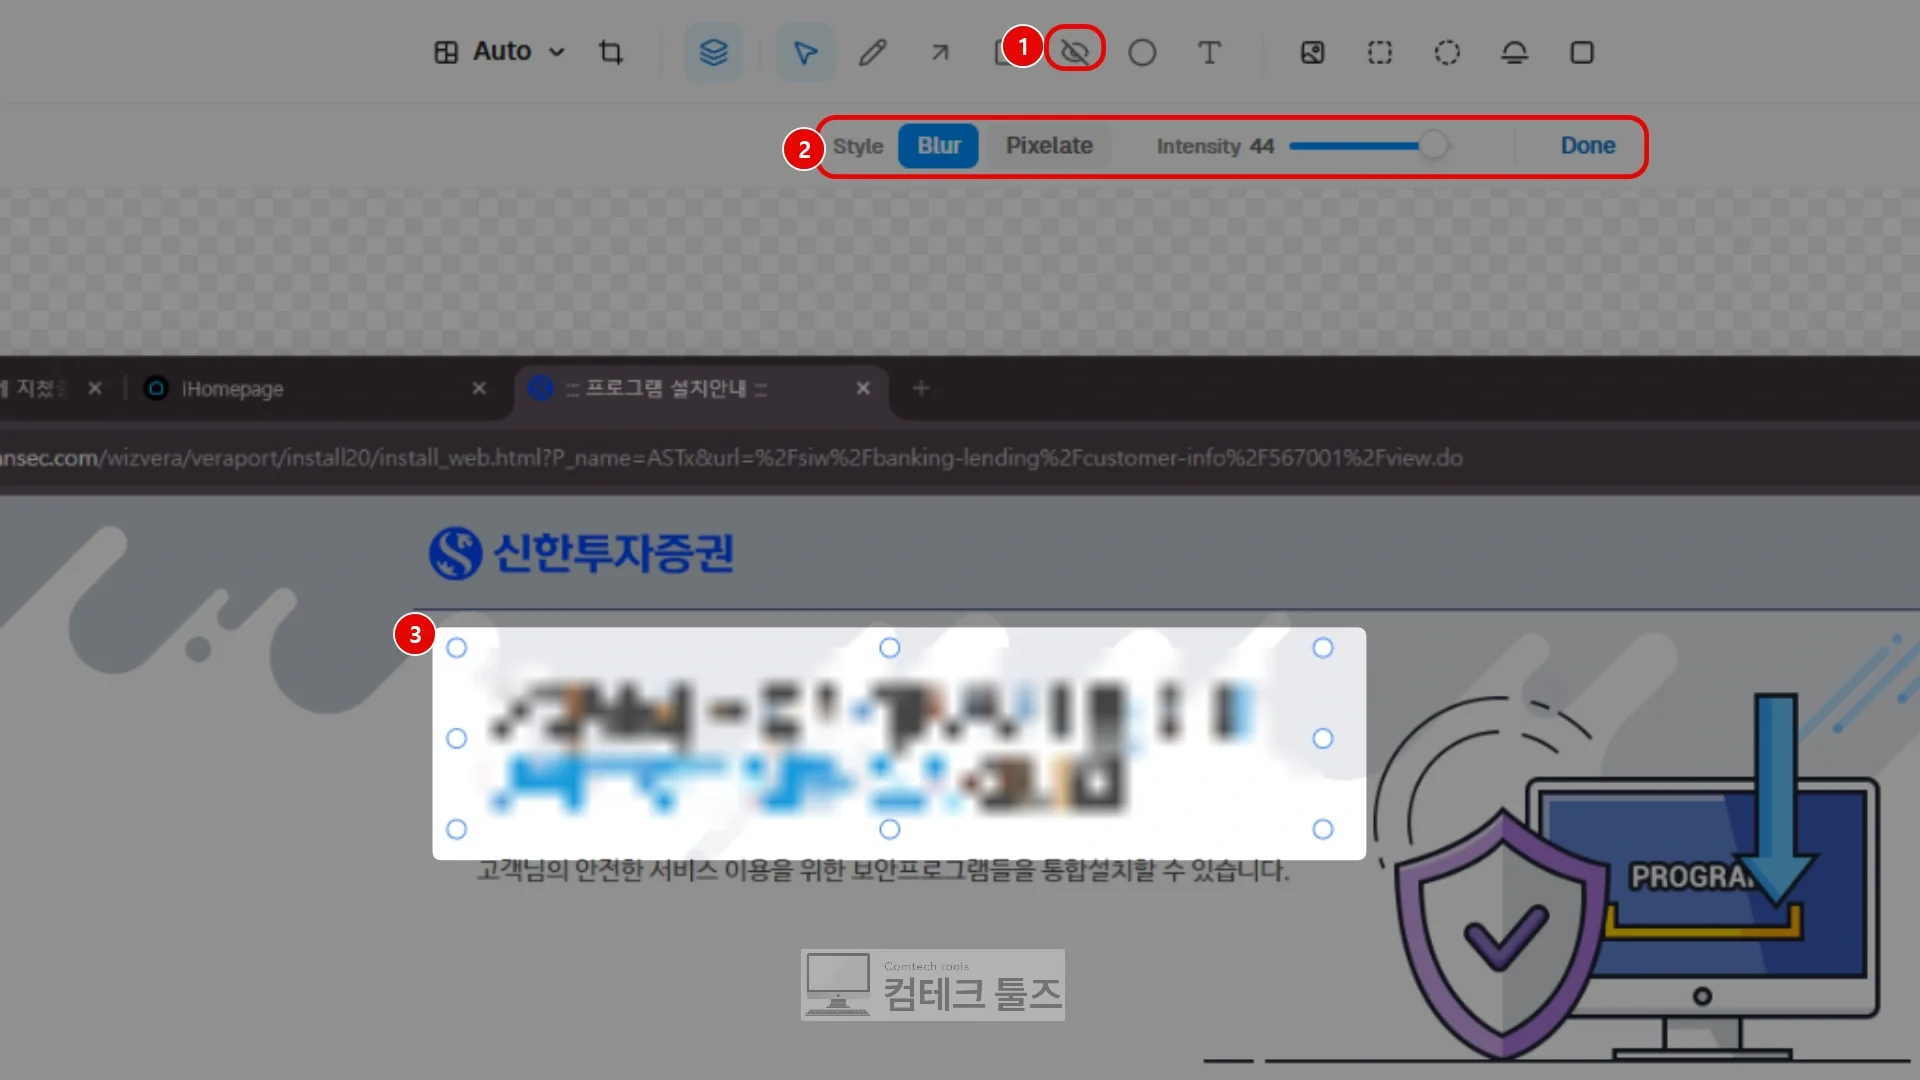Click bottom-left handle of blur selection
1920x1080 pixels.
point(457,829)
